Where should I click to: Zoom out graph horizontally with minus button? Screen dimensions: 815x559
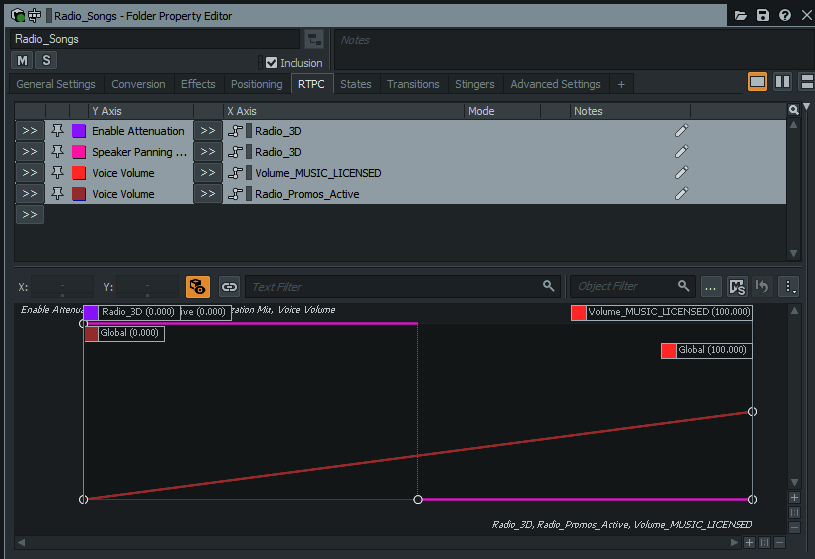[x=779, y=542]
